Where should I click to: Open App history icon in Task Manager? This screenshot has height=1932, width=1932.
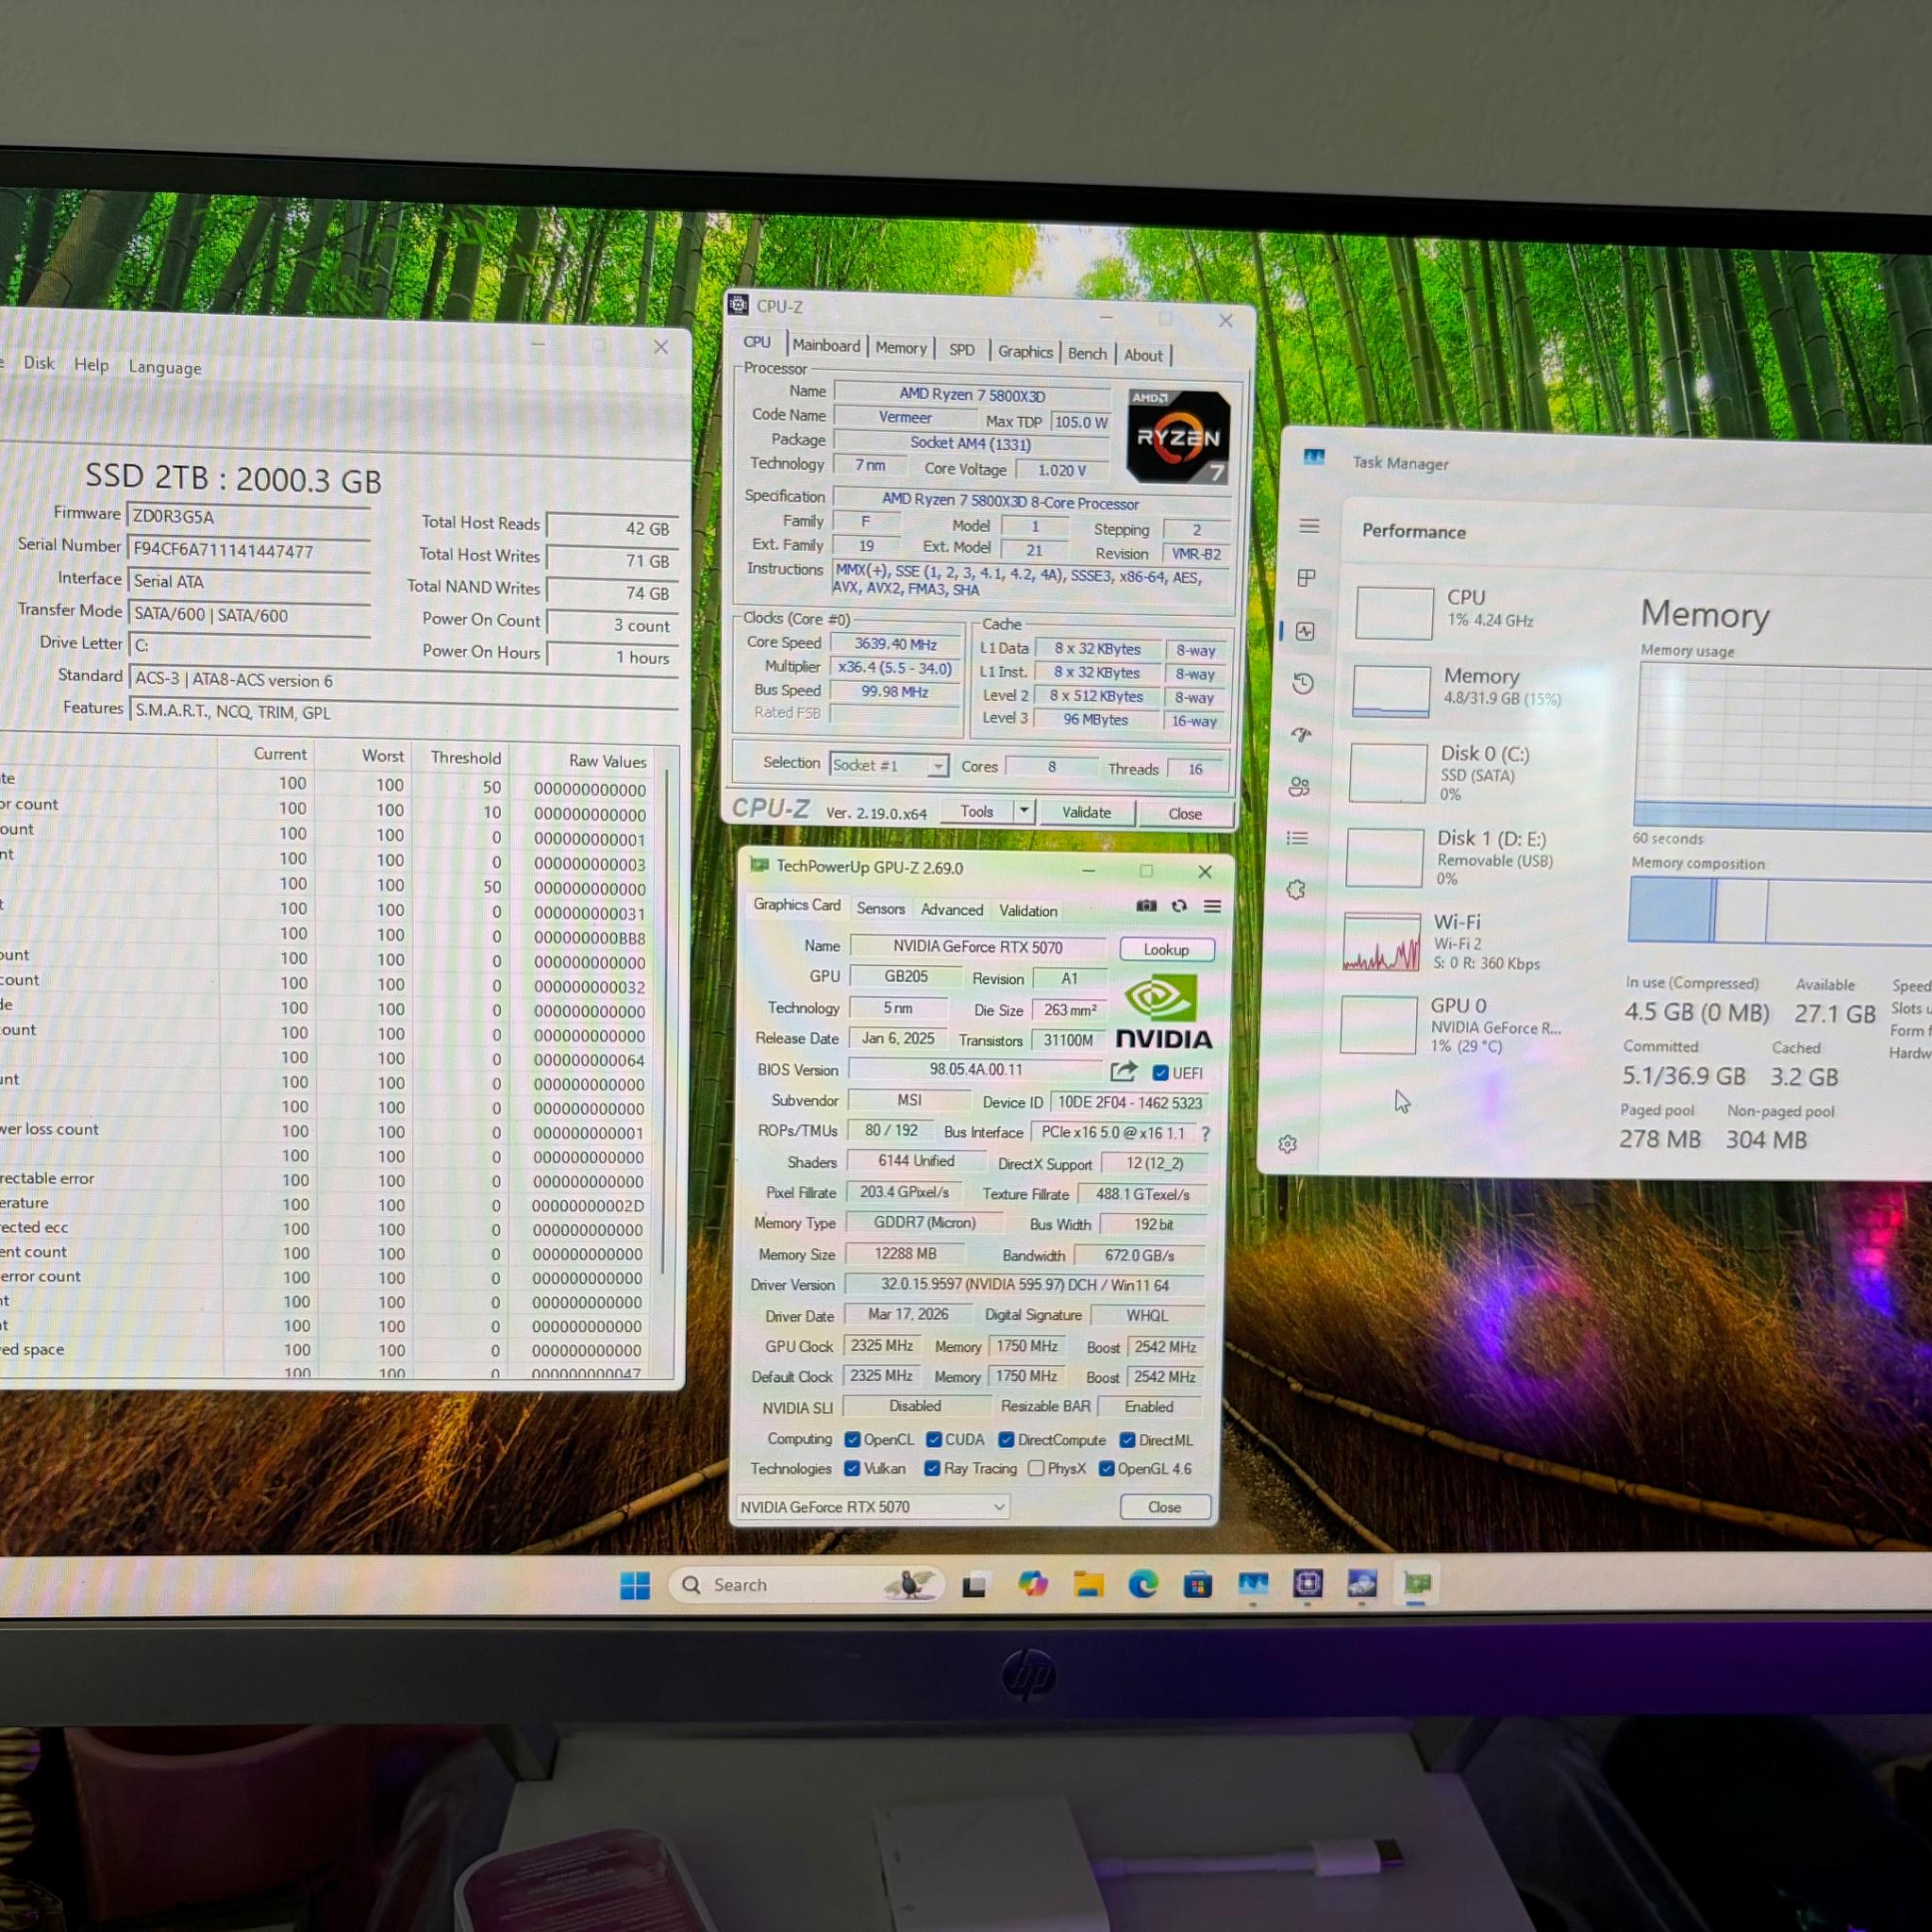1303,683
